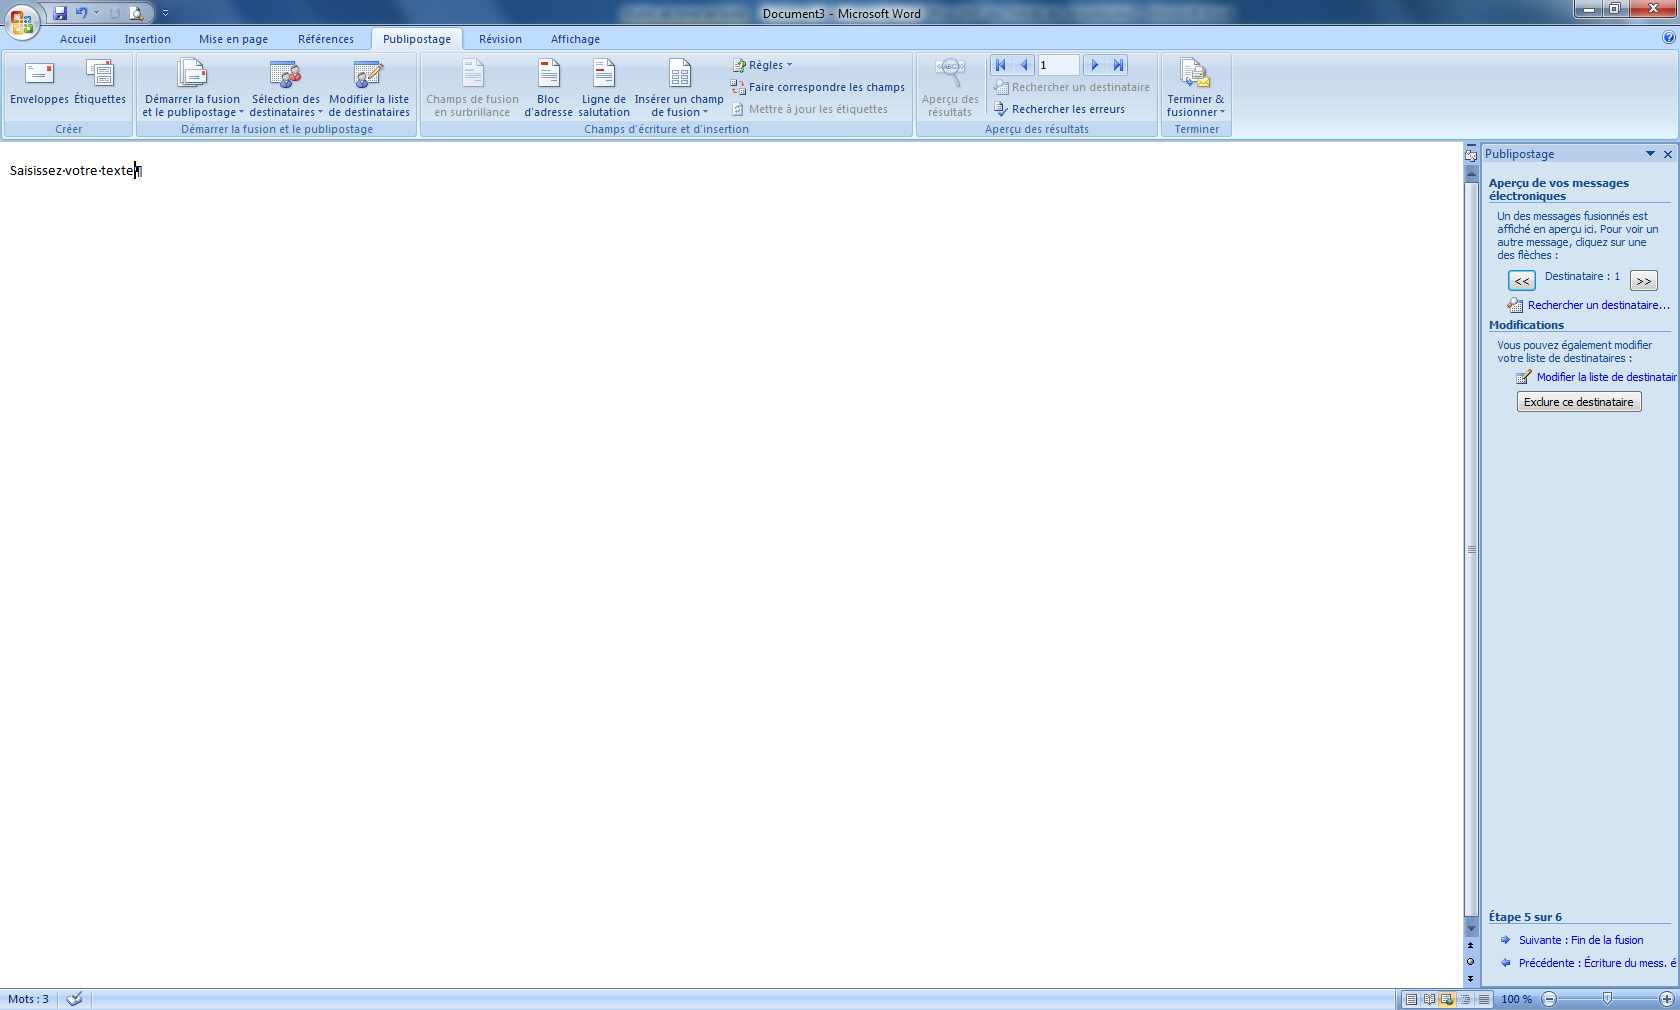1680x1010 pixels.
Task: Go to next record arrow
Action: click(1094, 65)
